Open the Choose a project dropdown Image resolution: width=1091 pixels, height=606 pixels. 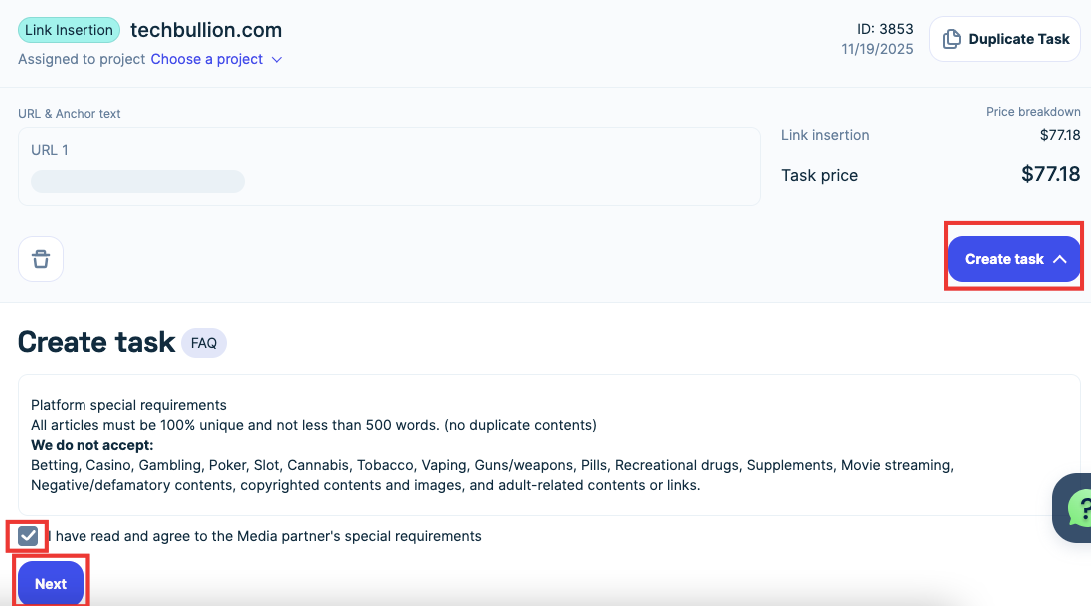pos(207,59)
